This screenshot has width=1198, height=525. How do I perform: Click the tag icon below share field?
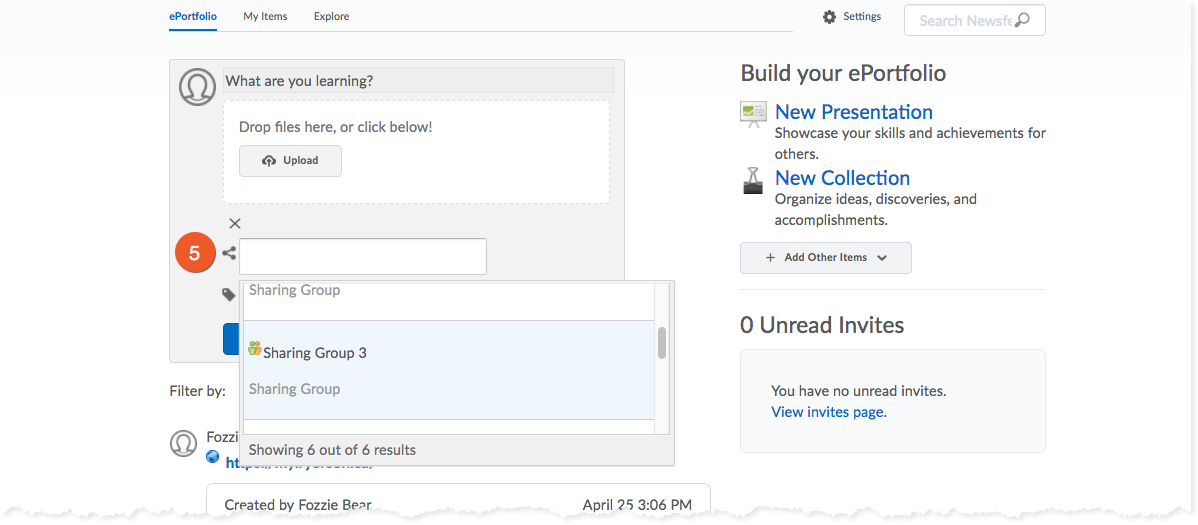(229, 294)
